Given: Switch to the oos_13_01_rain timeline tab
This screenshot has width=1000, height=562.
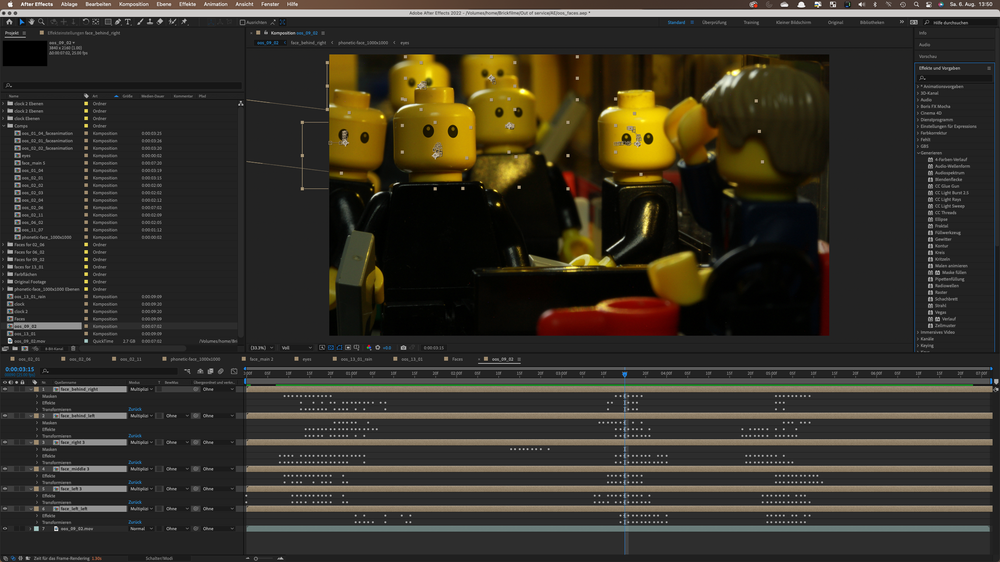Looking at the screenshot, I should pos(356,359).
